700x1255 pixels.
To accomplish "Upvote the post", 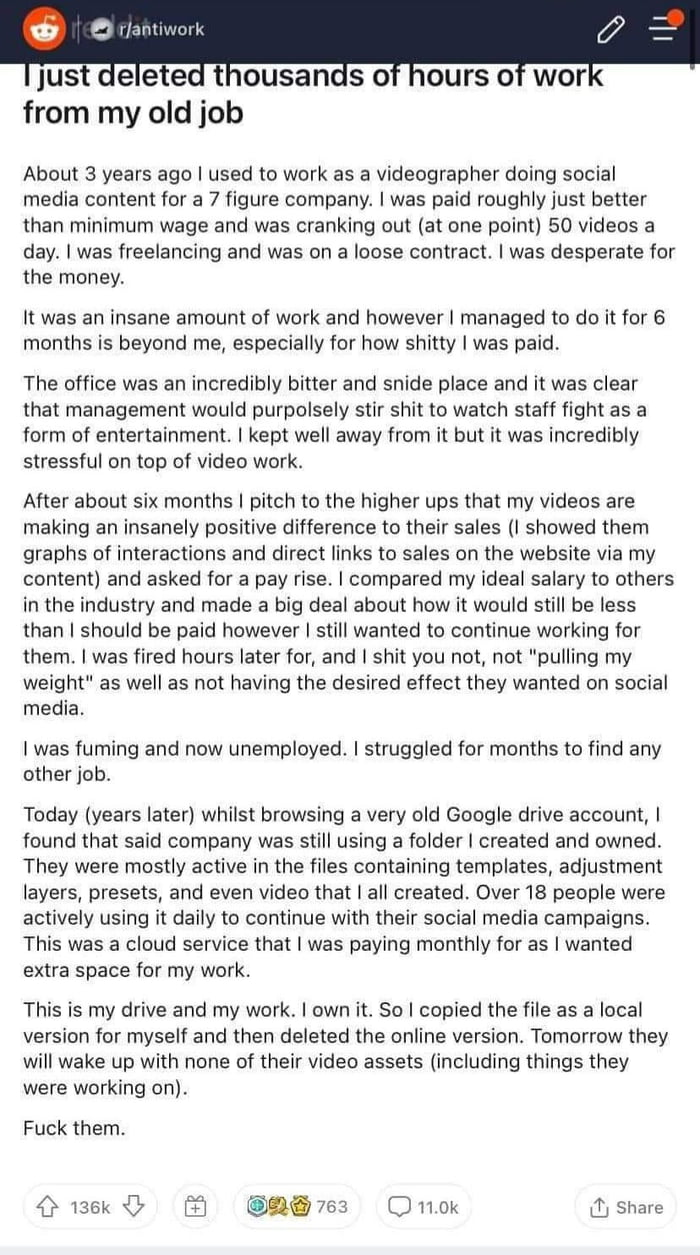I will pos(48,1207).
